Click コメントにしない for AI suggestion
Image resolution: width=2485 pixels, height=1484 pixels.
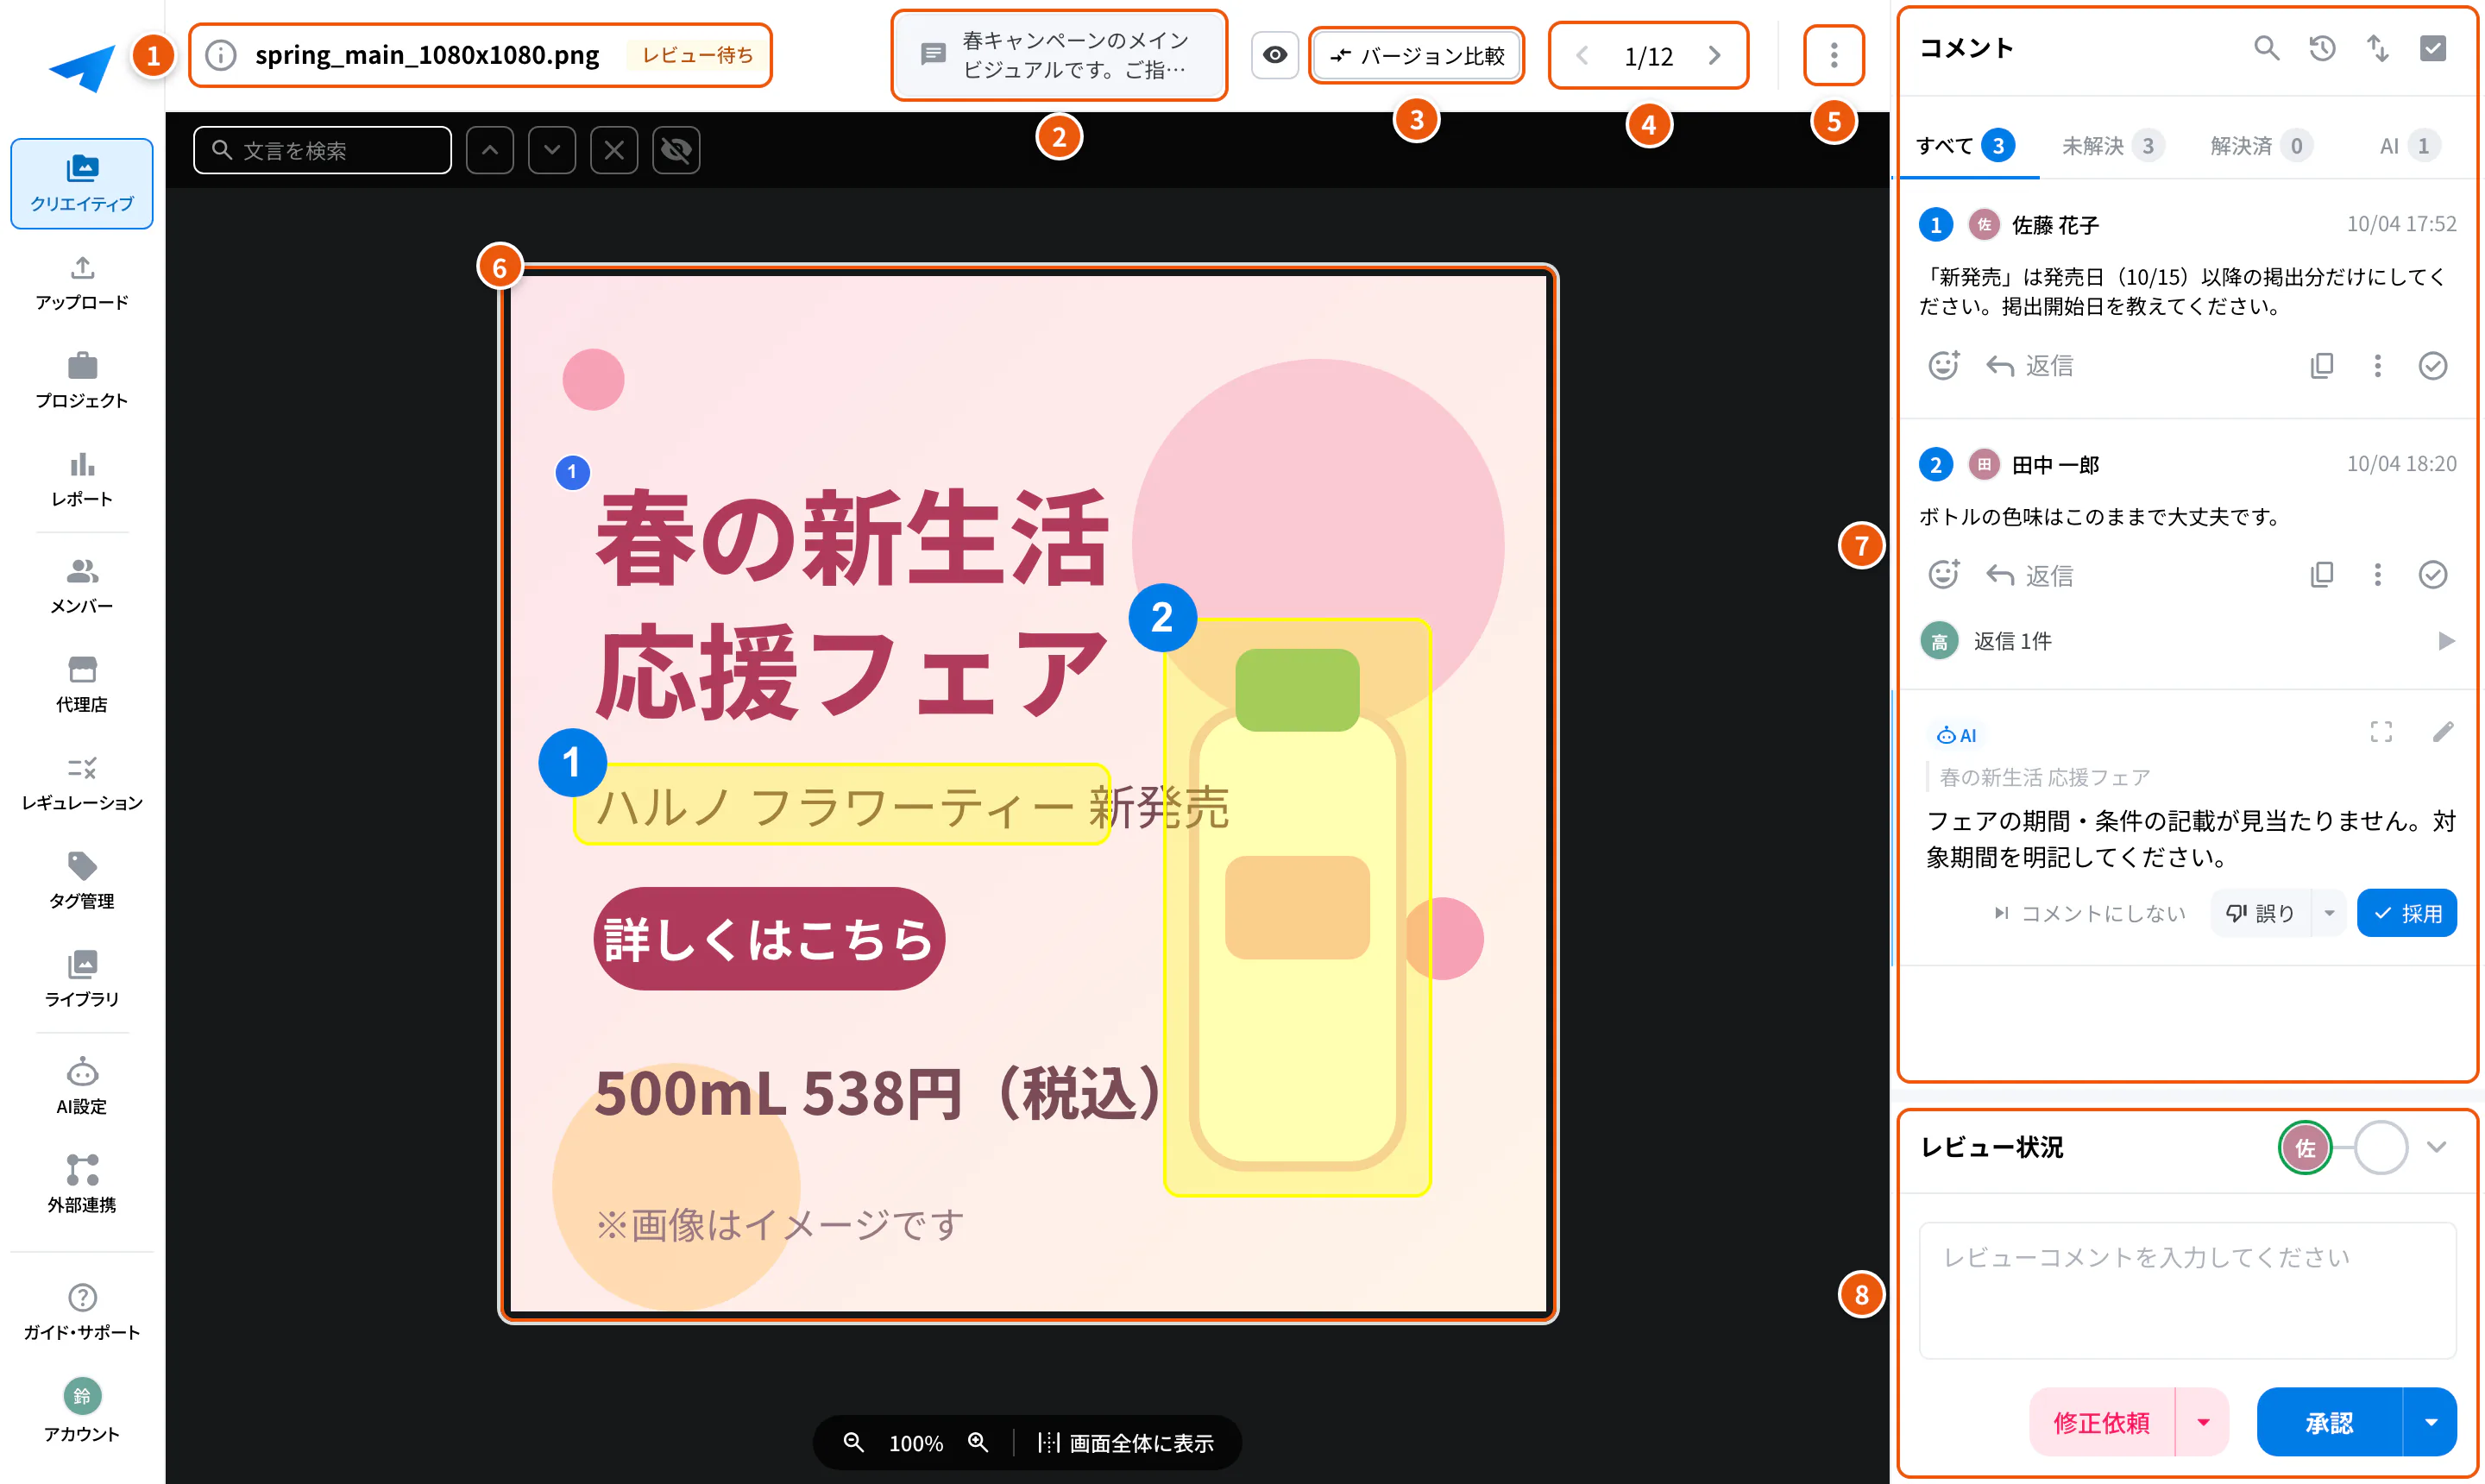click(x=2089, y=913)
